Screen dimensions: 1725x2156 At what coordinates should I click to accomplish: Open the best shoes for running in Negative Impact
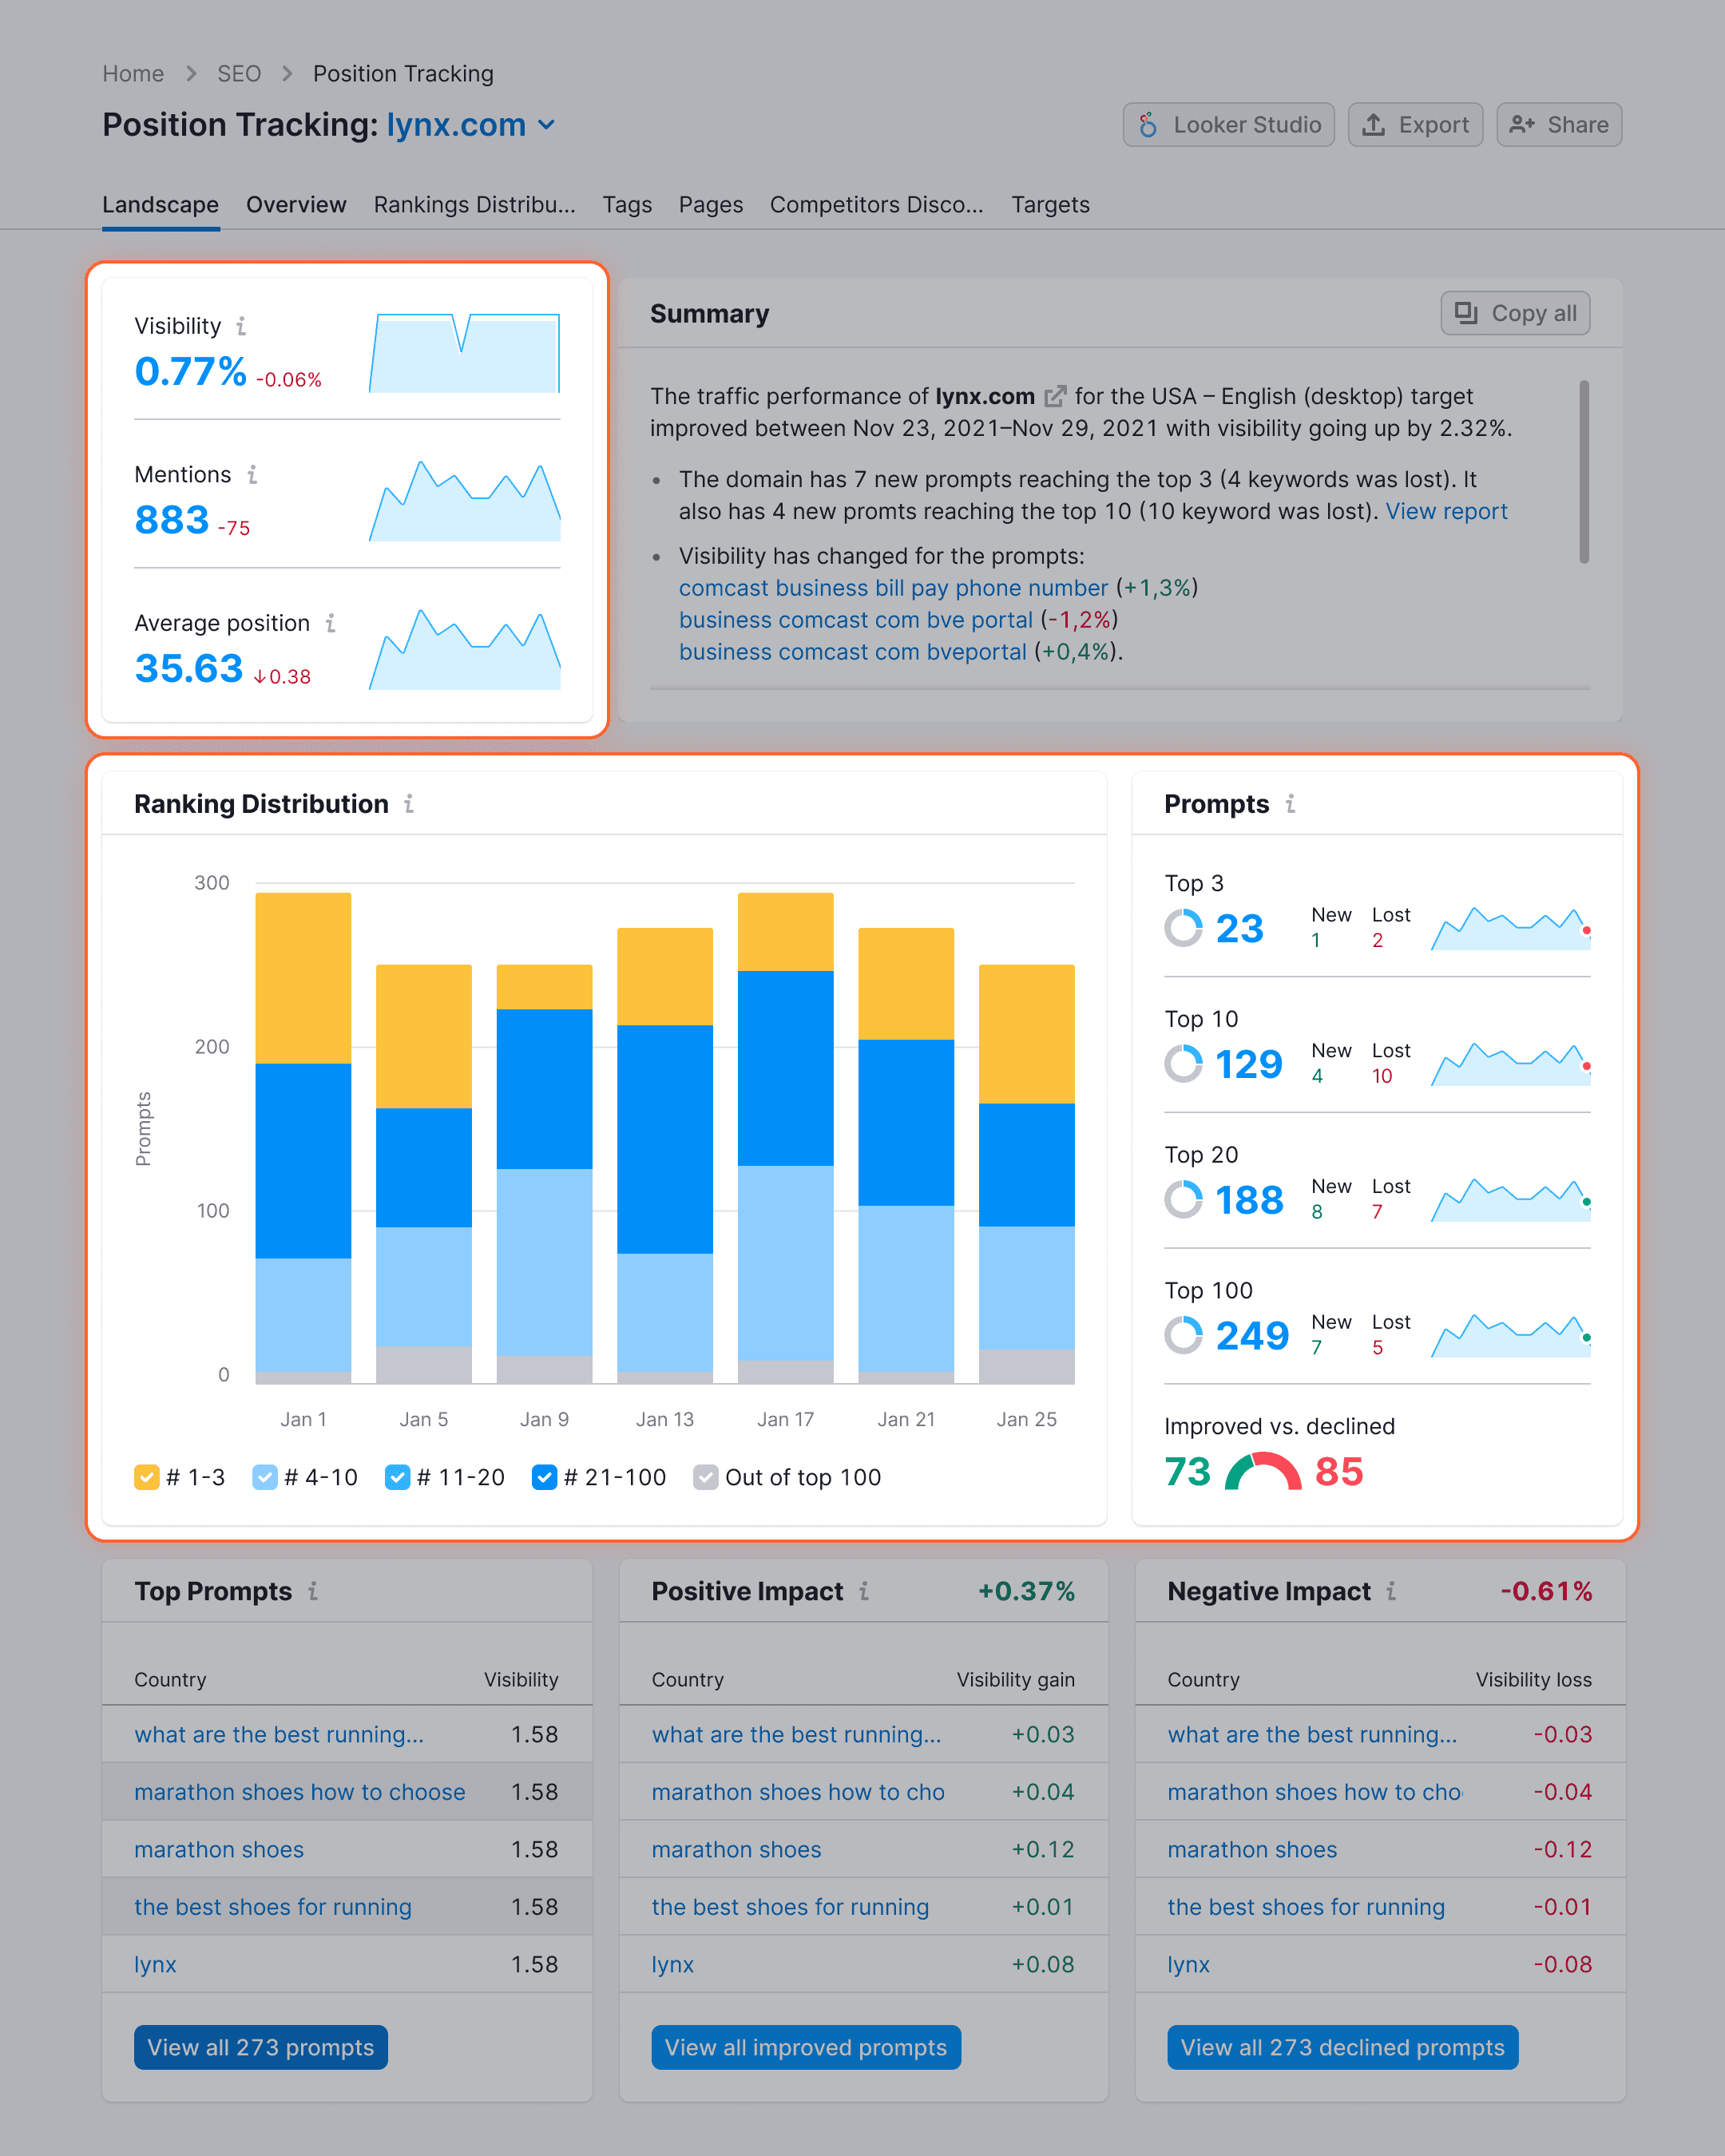(1306, 1907)
